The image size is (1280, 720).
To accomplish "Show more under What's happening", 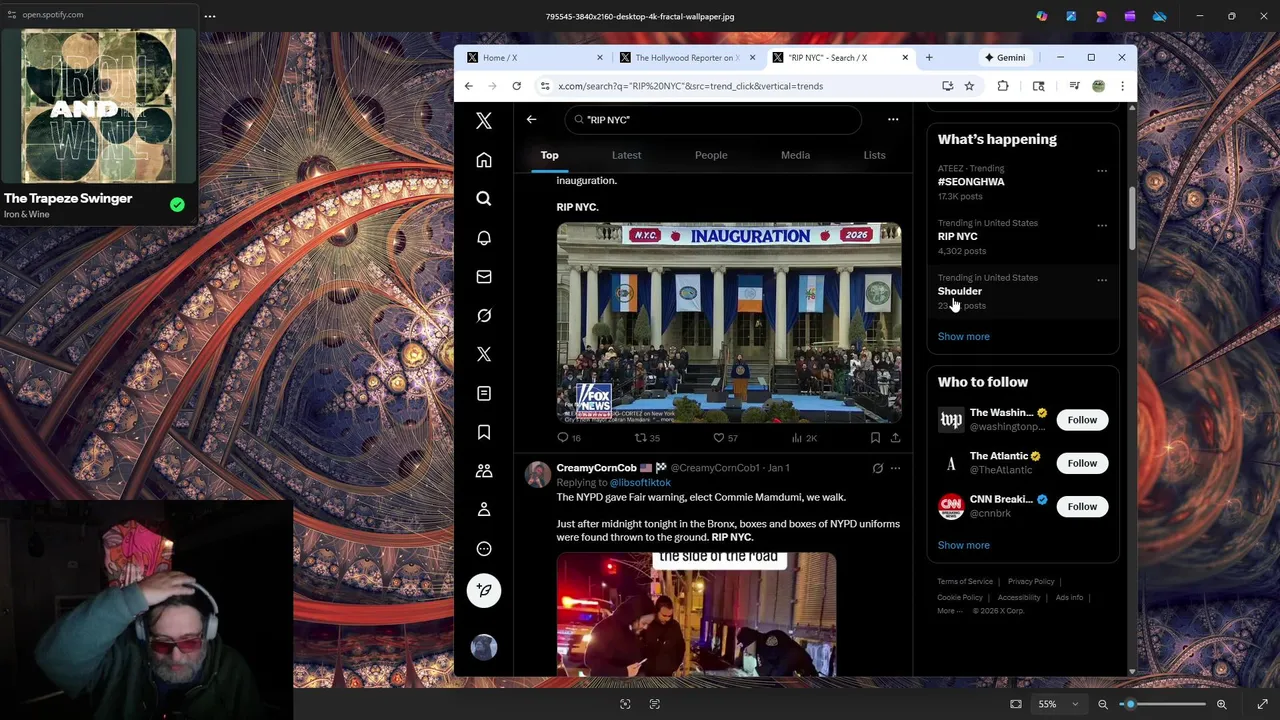I will pos(963,337).
